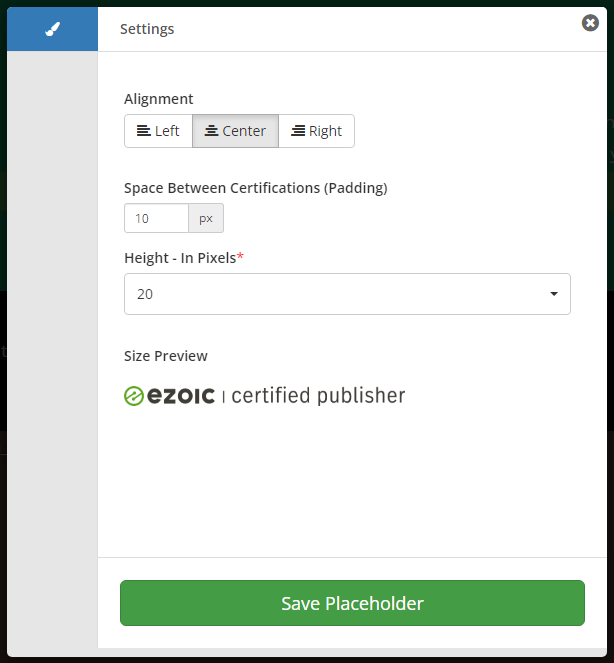Click the green Ezoic logo icon
Screen dimensions: 614x663
coord(135,396)
